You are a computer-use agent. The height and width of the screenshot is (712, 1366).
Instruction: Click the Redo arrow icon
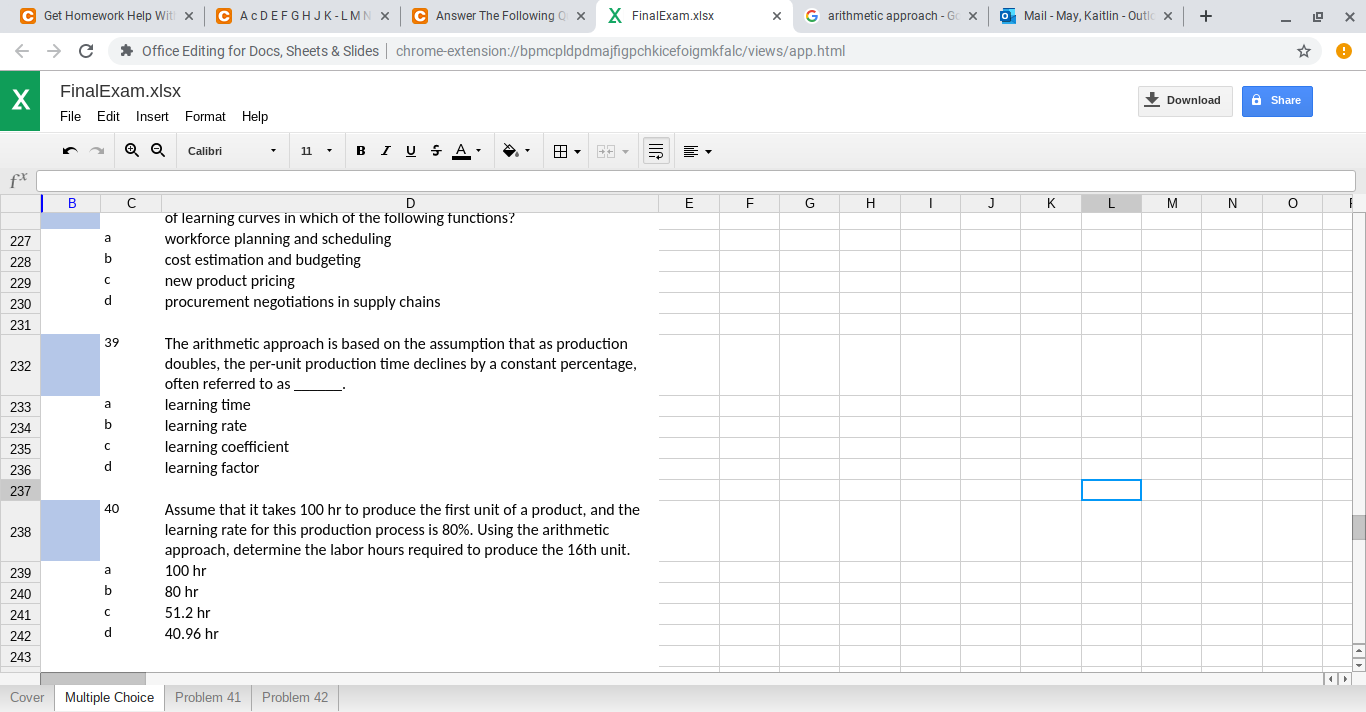click(97, 151)
